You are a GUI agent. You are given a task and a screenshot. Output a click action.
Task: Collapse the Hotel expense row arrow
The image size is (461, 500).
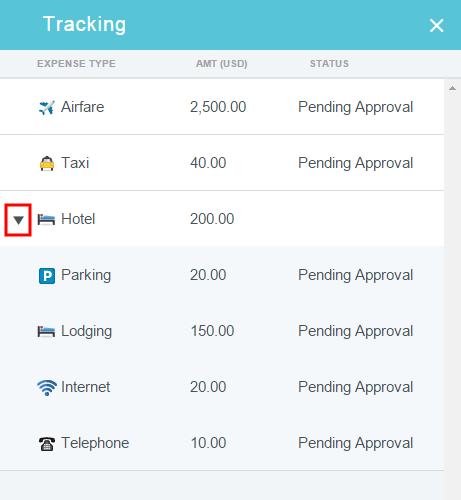(x=18, y=220)
